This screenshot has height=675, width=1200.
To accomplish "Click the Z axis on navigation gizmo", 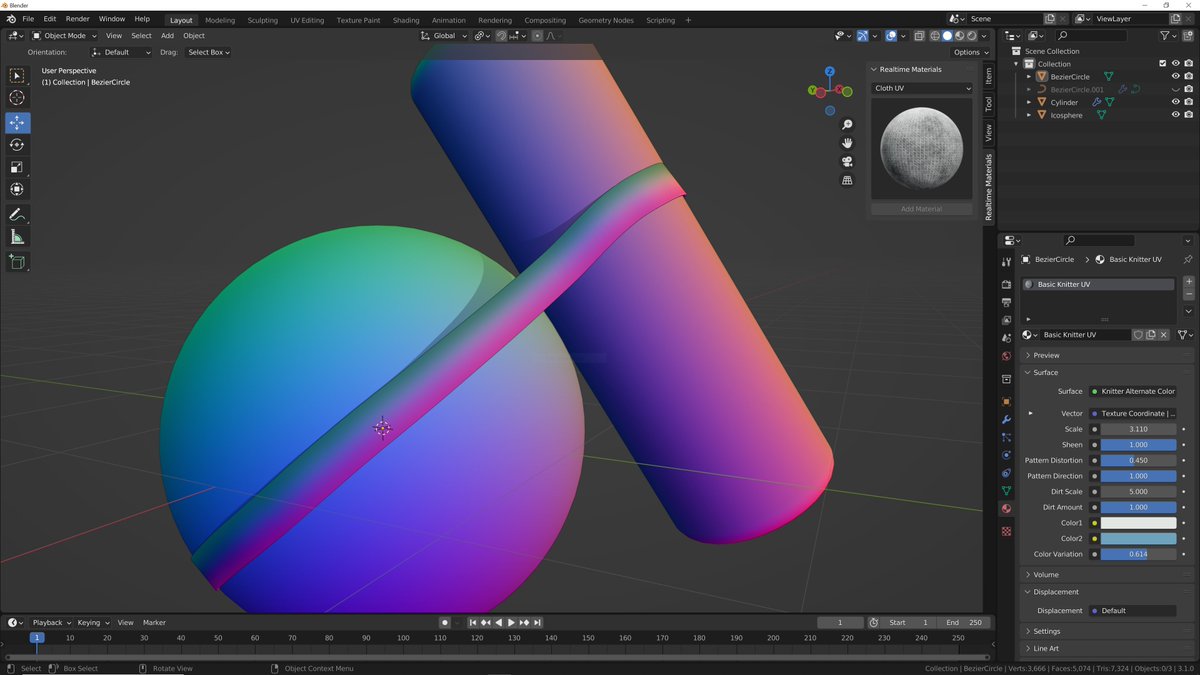I will pyautogui.click(x=830, y=72).
